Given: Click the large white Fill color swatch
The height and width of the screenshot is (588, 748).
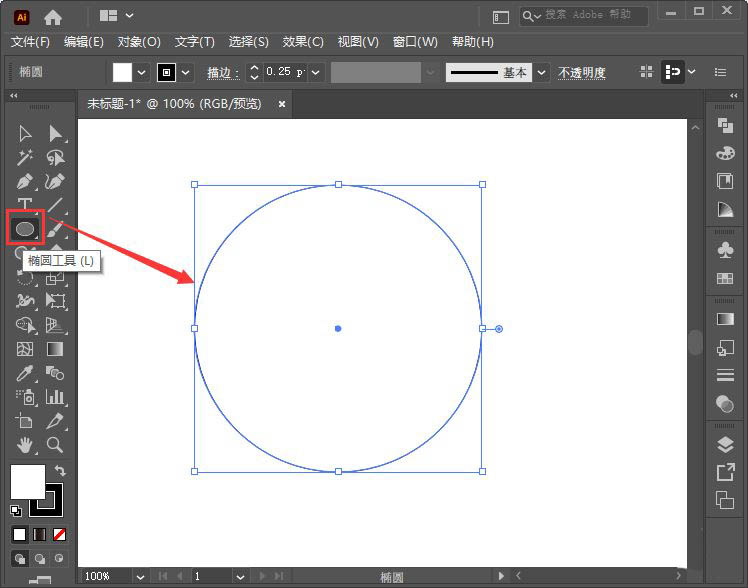Looking at the screenshot, I should [27, 481].
